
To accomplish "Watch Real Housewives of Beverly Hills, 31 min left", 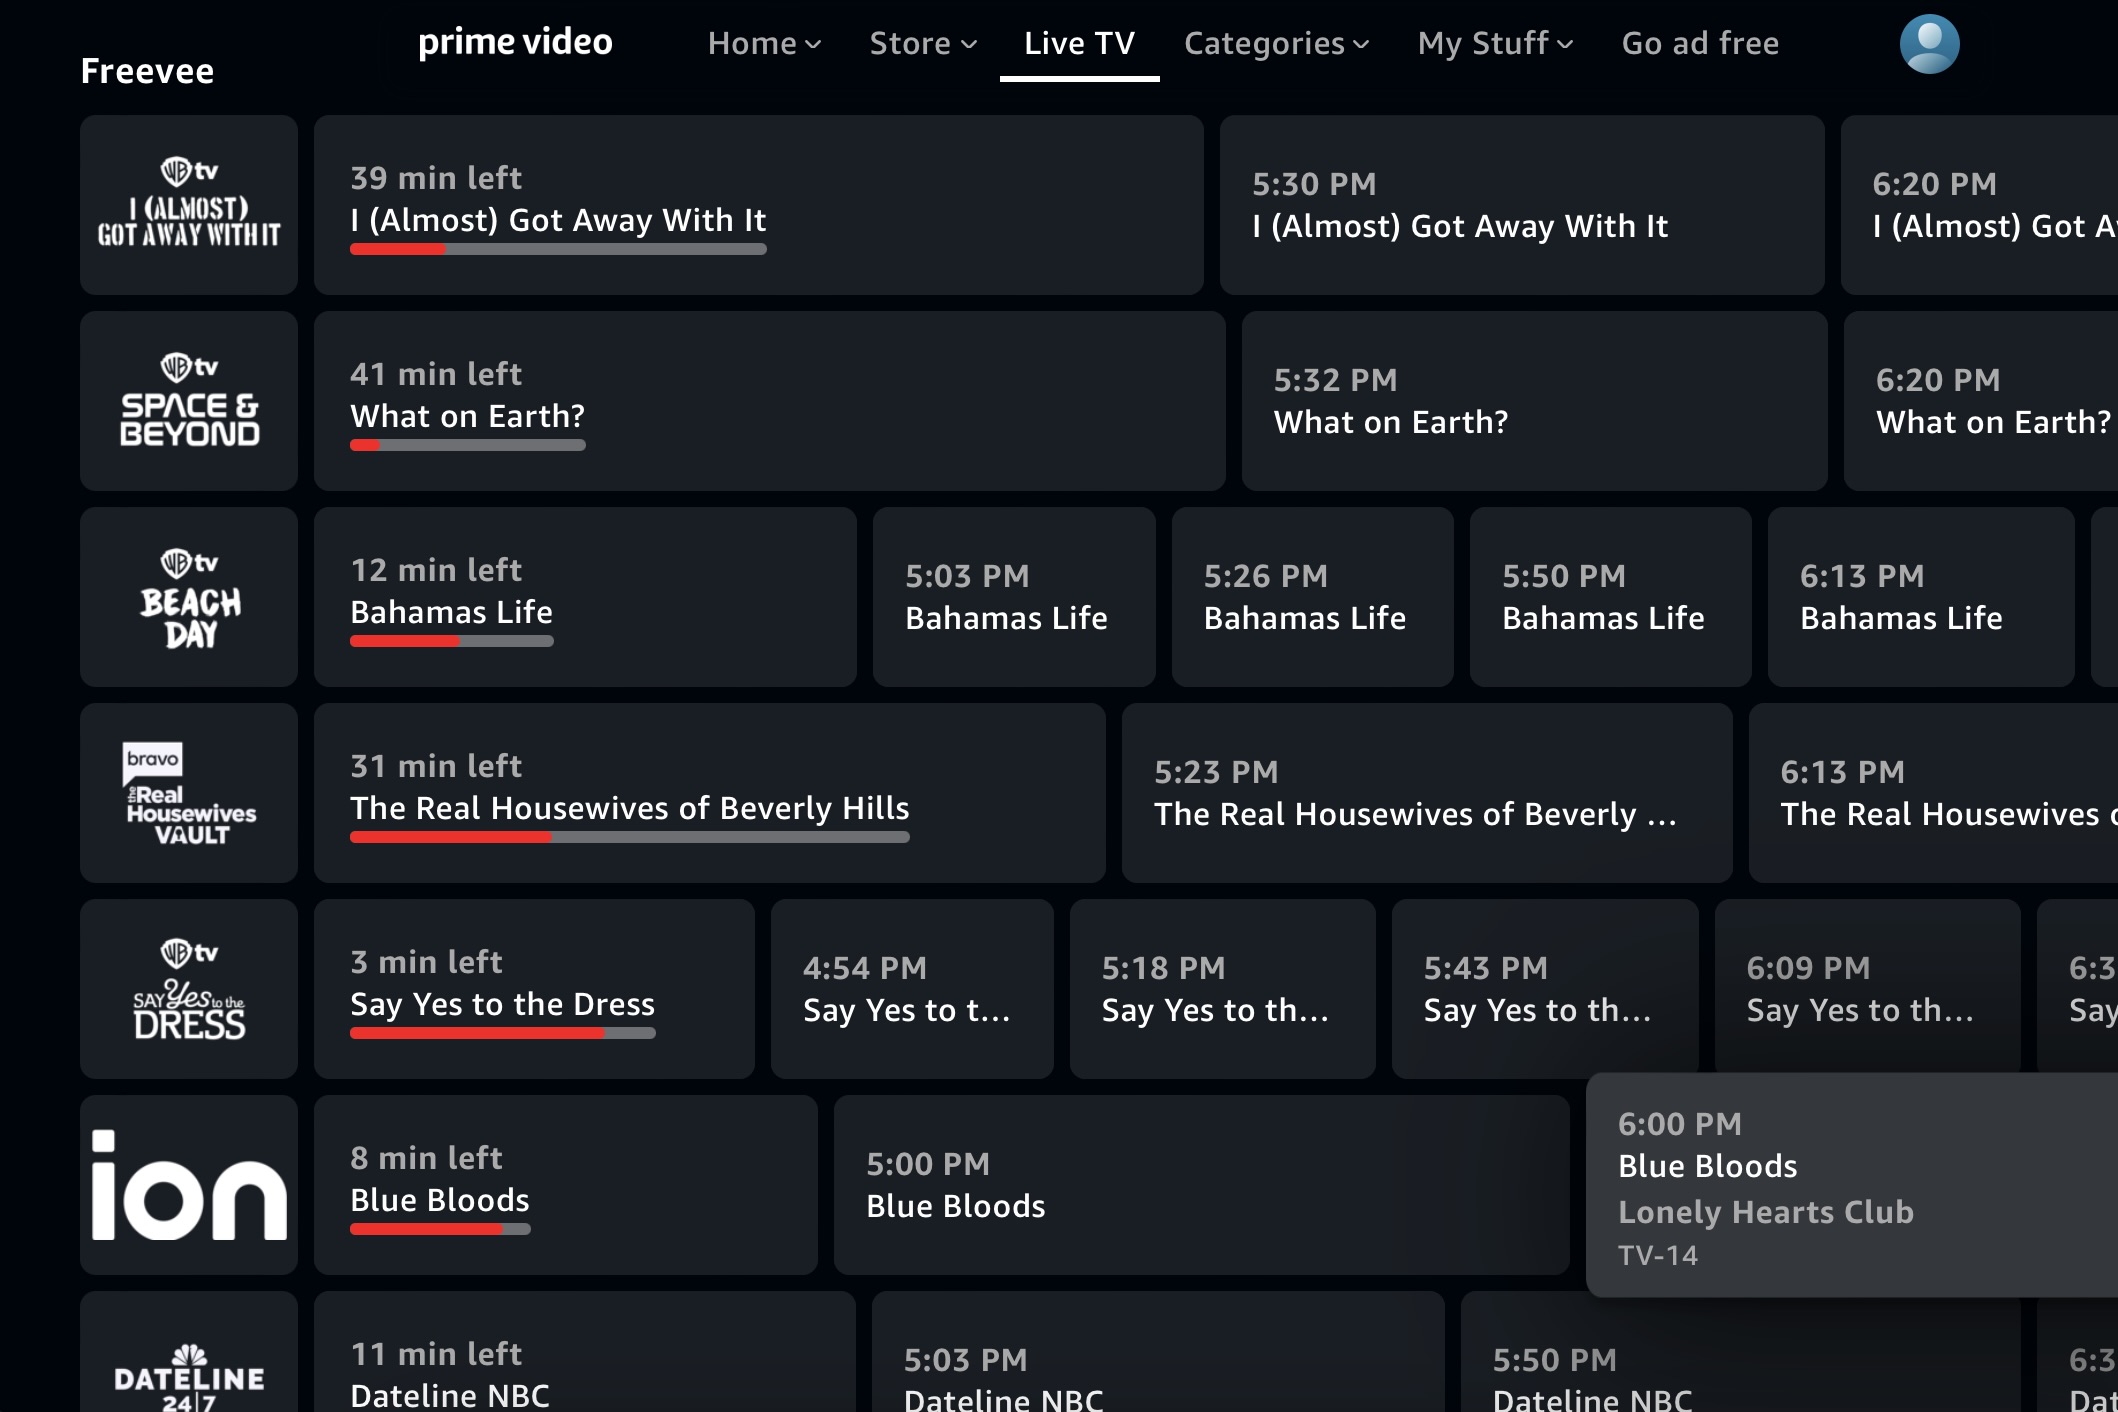I will coord(710,793).
